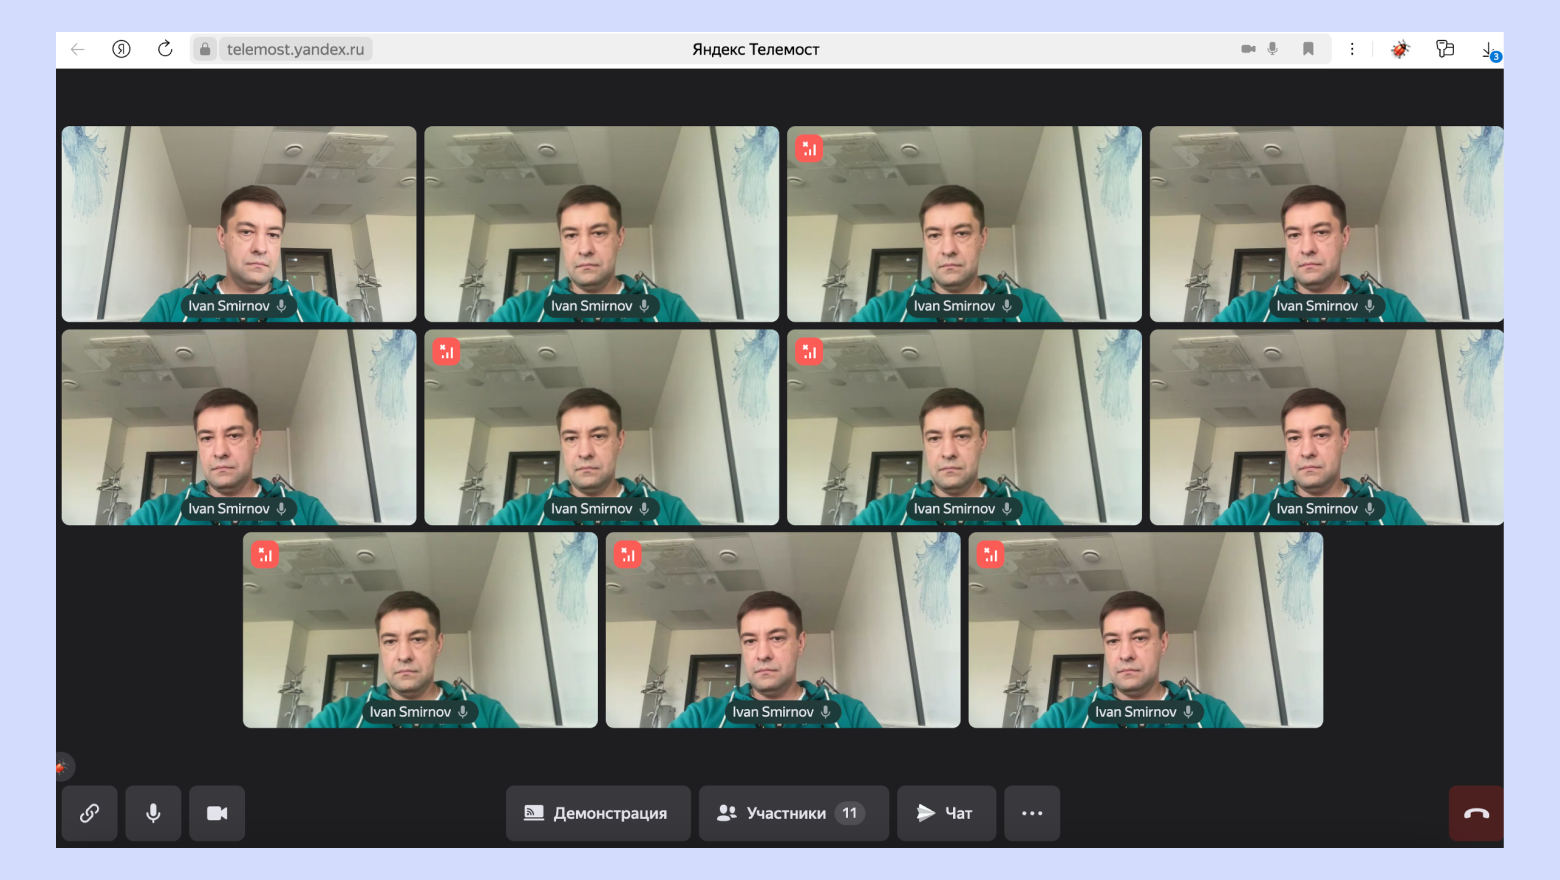The height and width of the screenshot is (880, 1560).
Task: Click the ladybug extension icon in toolbar
Action: pos(1400,49)
